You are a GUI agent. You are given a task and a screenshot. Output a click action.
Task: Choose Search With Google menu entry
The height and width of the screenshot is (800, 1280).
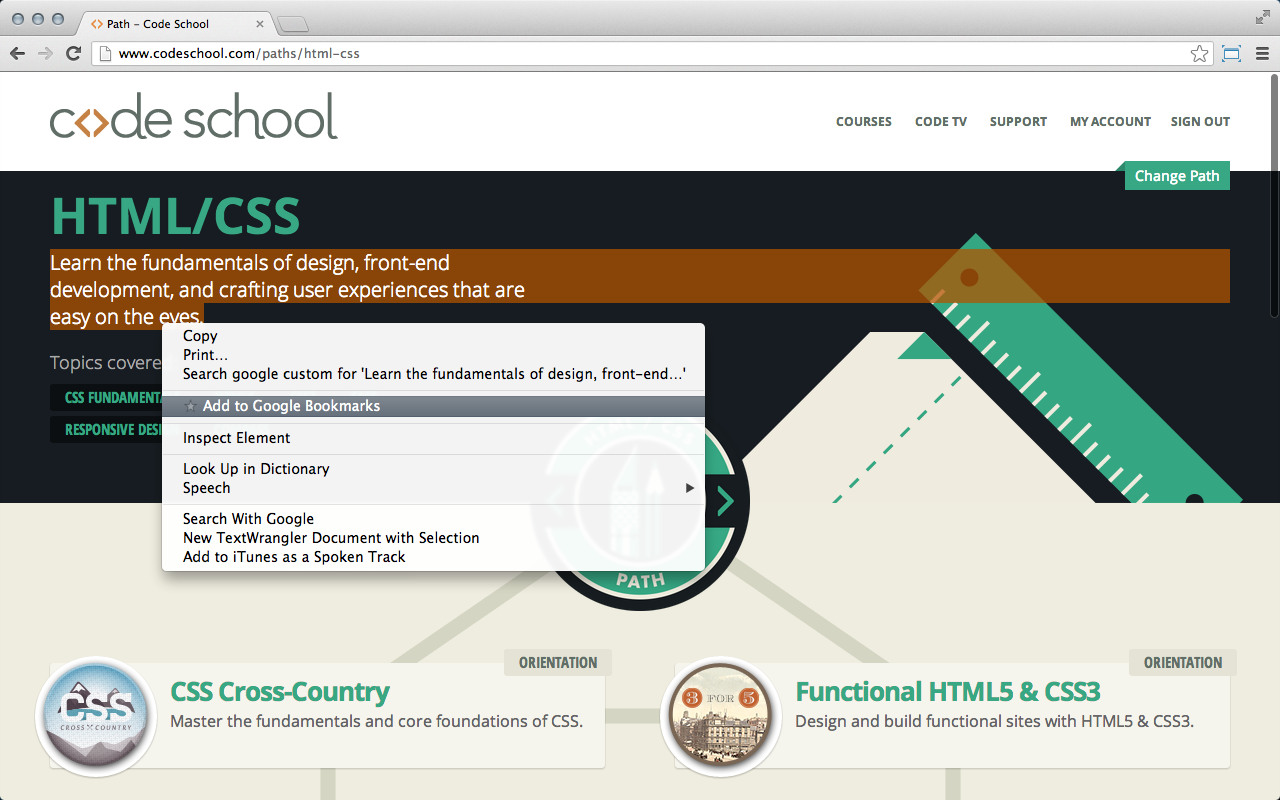click(433, 519)
